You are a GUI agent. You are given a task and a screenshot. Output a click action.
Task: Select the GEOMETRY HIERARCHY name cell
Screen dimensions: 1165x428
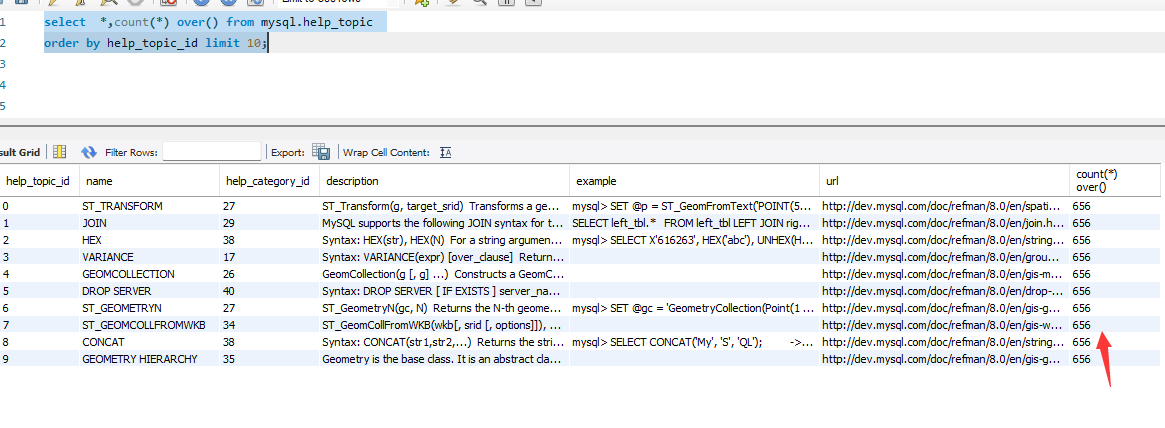pyautogui.click(x=149, y=359)
